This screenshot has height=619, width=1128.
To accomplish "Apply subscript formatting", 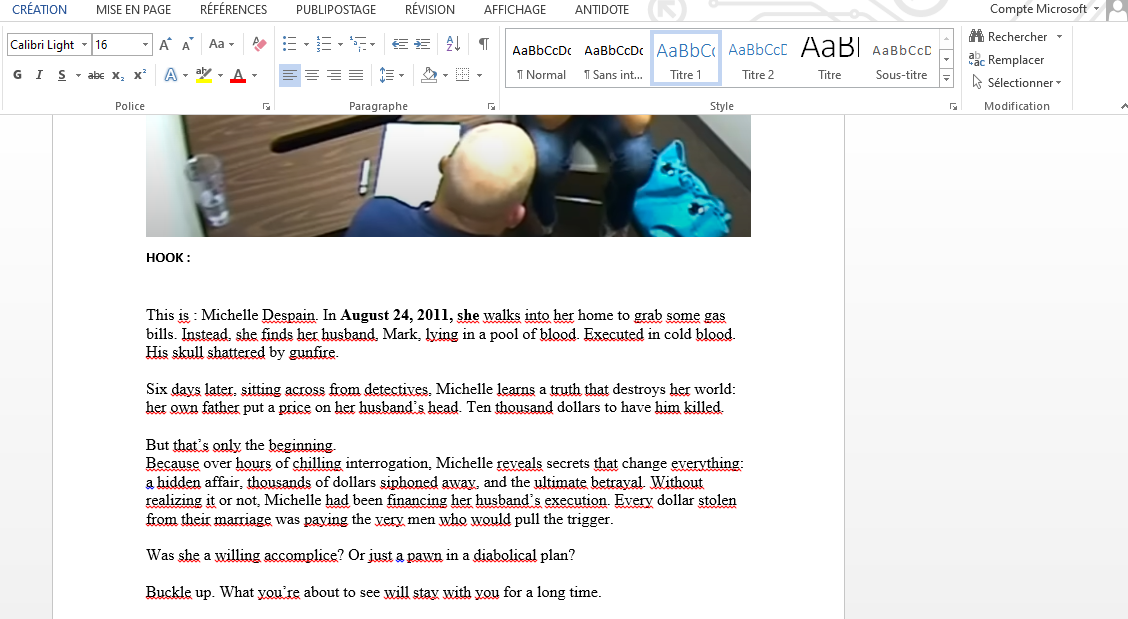I will tap(118, 75).
